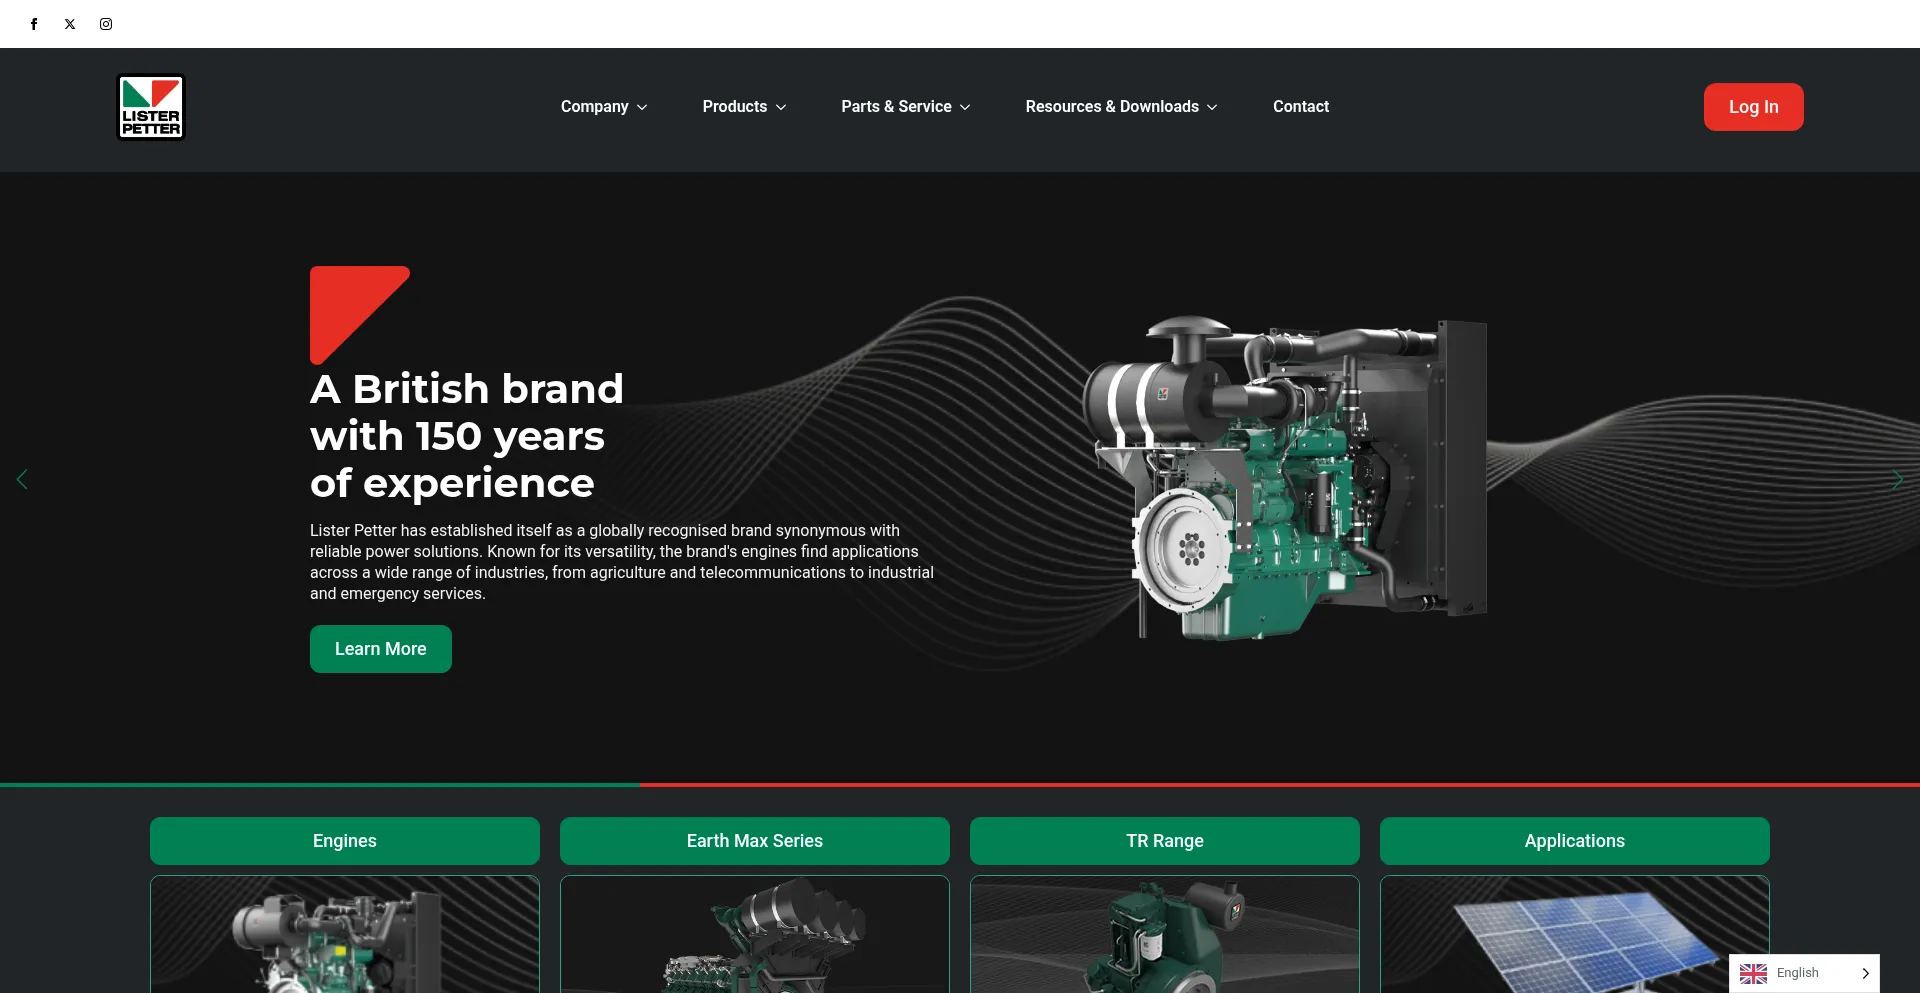Image resolution: width=1920 pixels, height=993 pixels.
Task: Open the English language selector
Action: click(x=1804, y=974)
